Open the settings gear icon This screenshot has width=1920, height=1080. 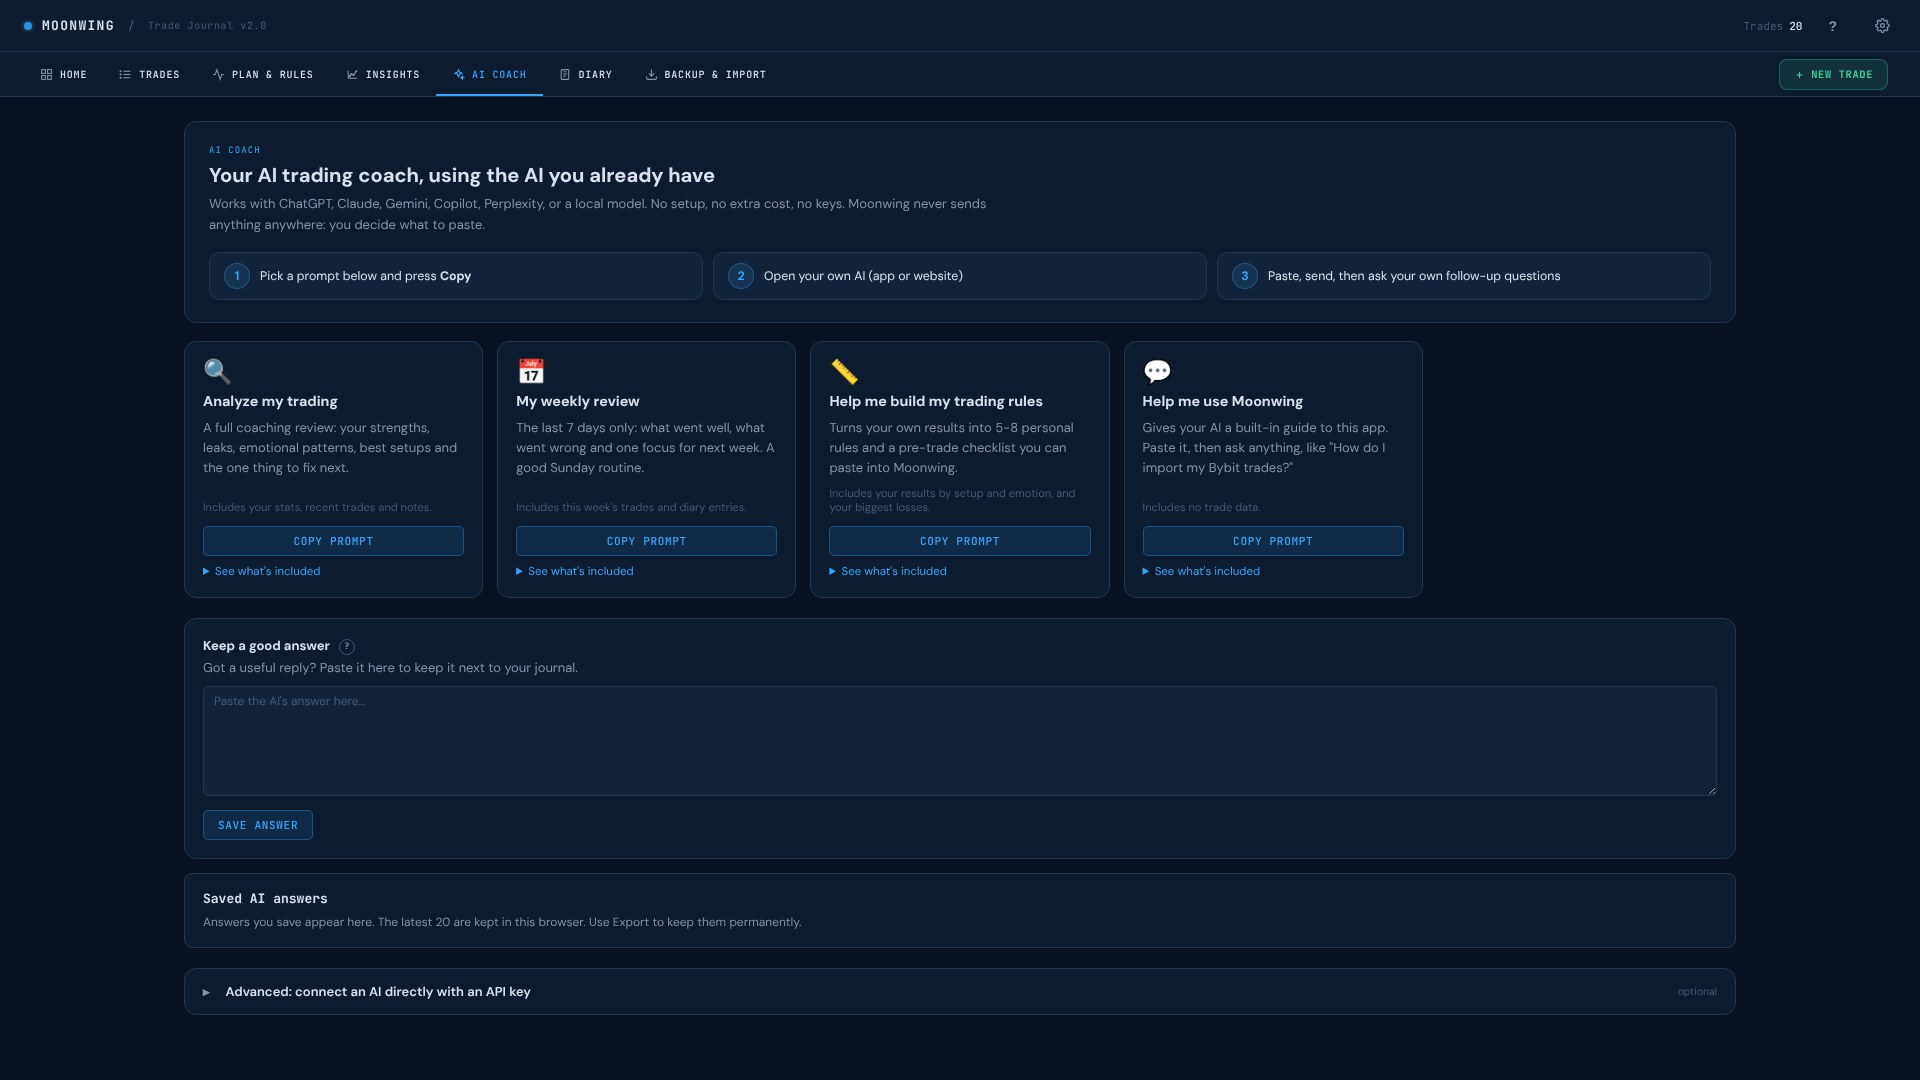coord(1882,26)
